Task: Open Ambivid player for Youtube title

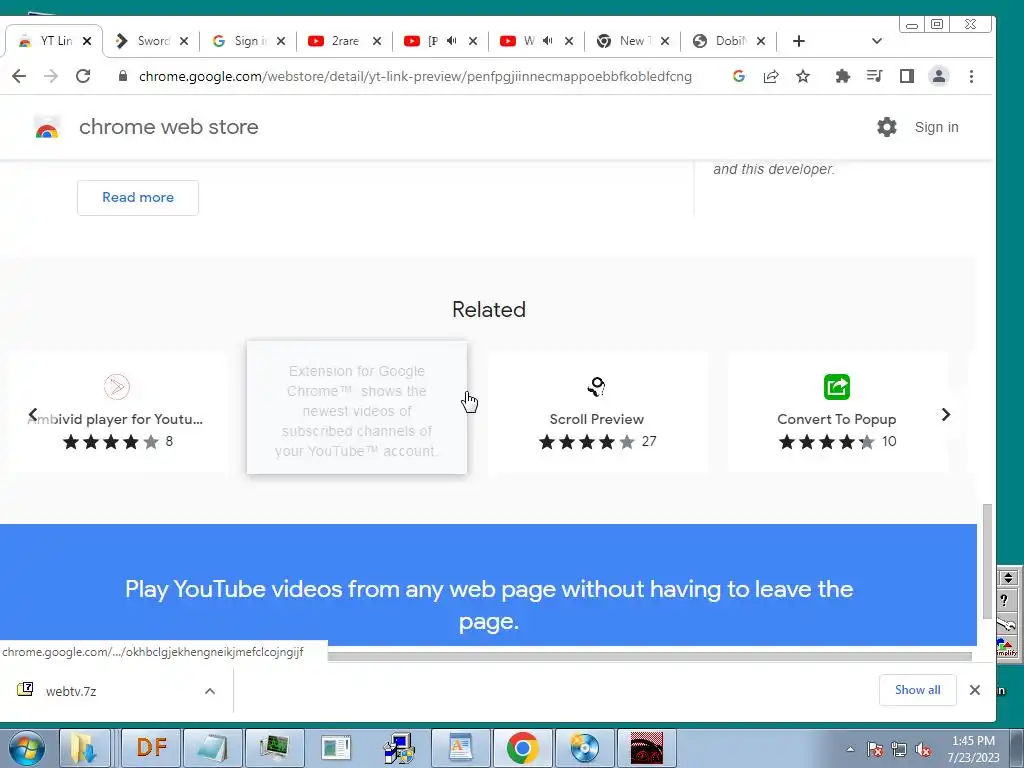Action: (116, 419)
